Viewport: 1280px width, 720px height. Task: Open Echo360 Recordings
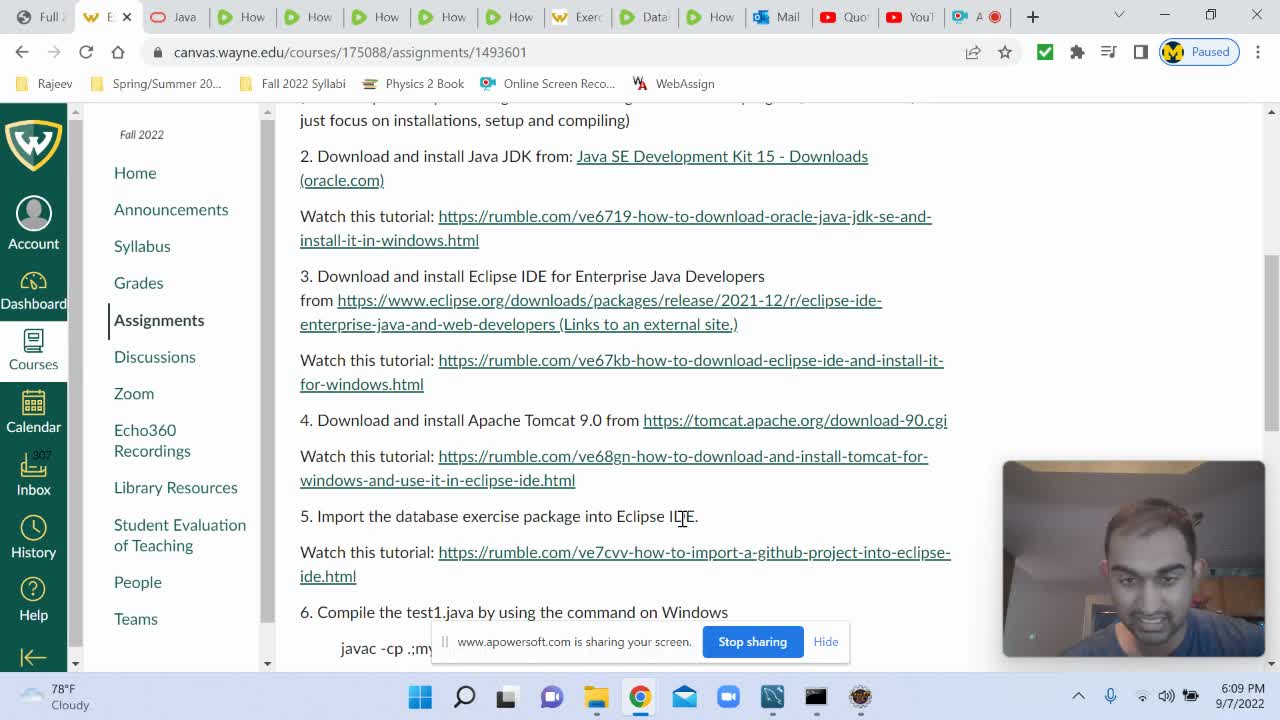152,440
